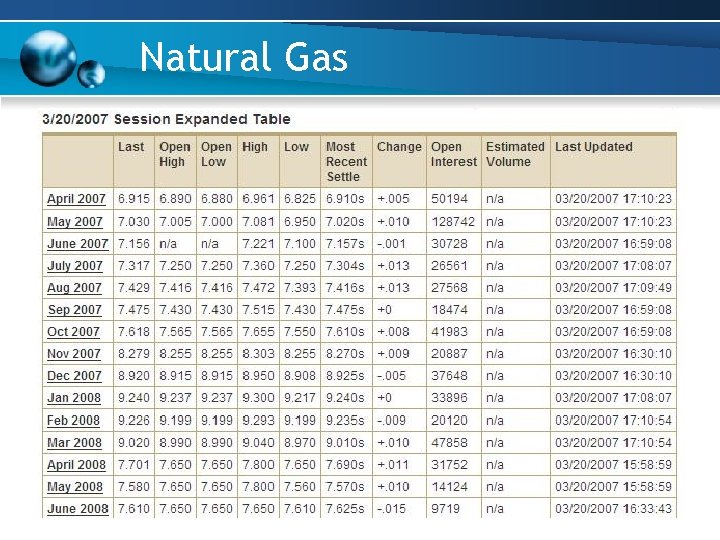Open the July 2007 contract link

point(75,265)
